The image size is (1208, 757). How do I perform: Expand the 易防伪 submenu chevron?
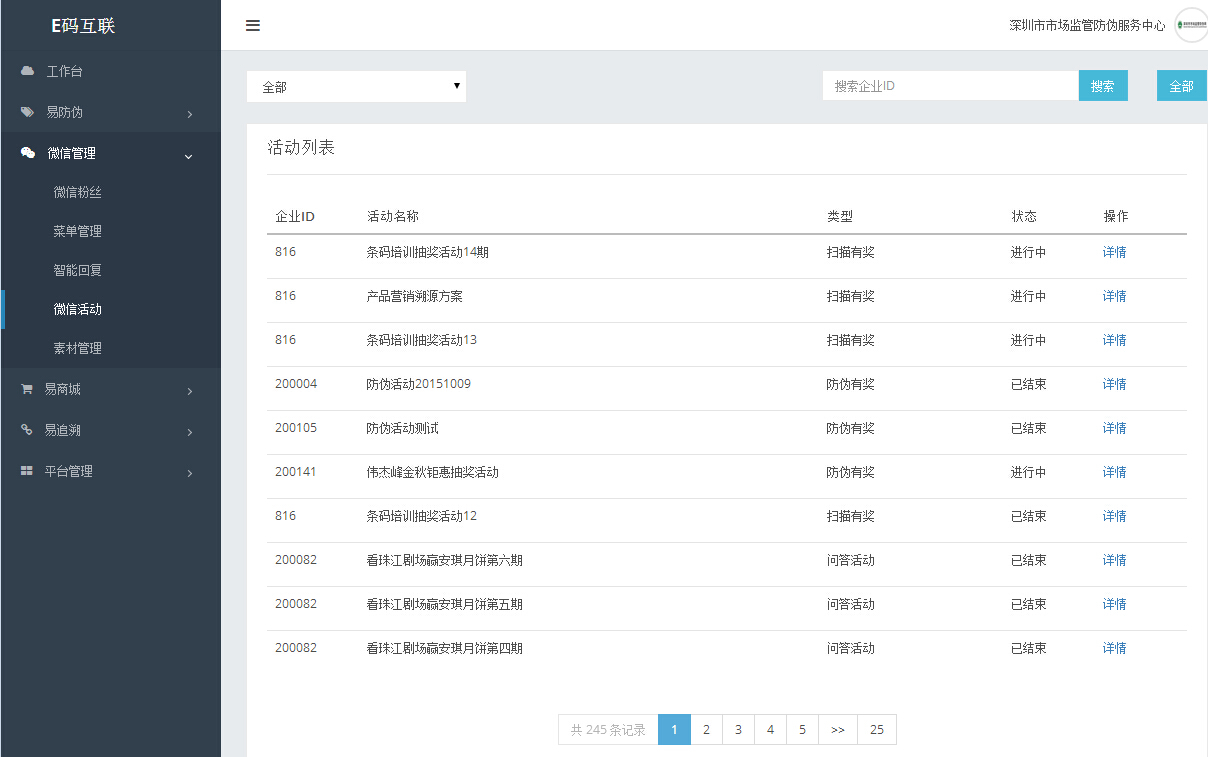[x=189, y=115]
